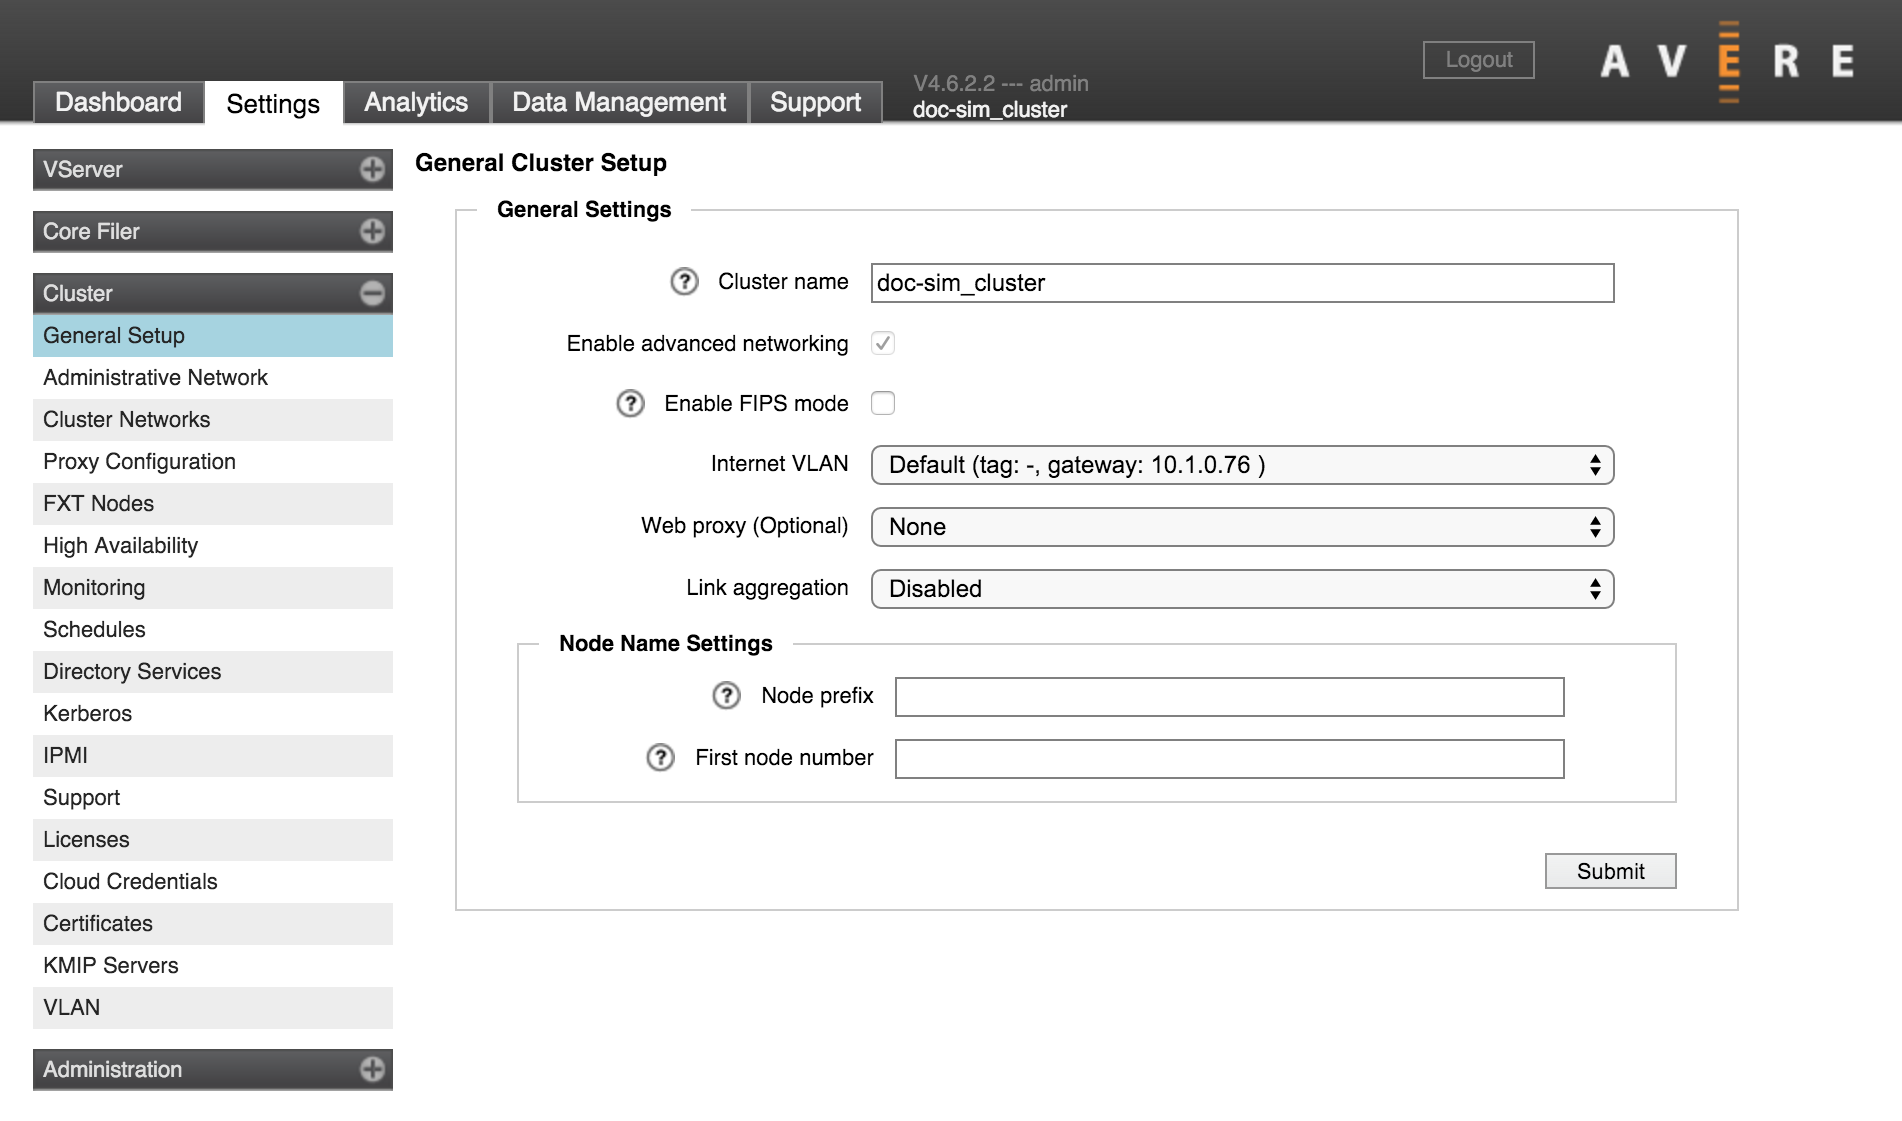The height and width of the screenshot is (1121, 1902).
Task: Expand Administration section plus icon
Action: click(373, 1070)
